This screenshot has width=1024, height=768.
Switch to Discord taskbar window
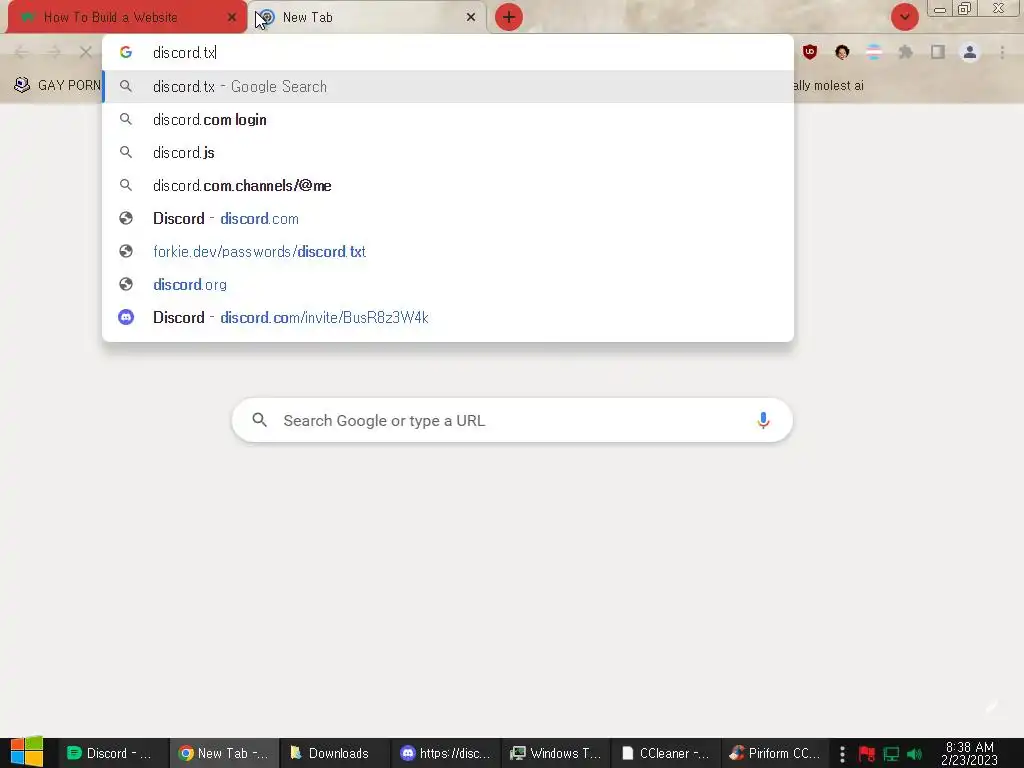tap(113, 753)
